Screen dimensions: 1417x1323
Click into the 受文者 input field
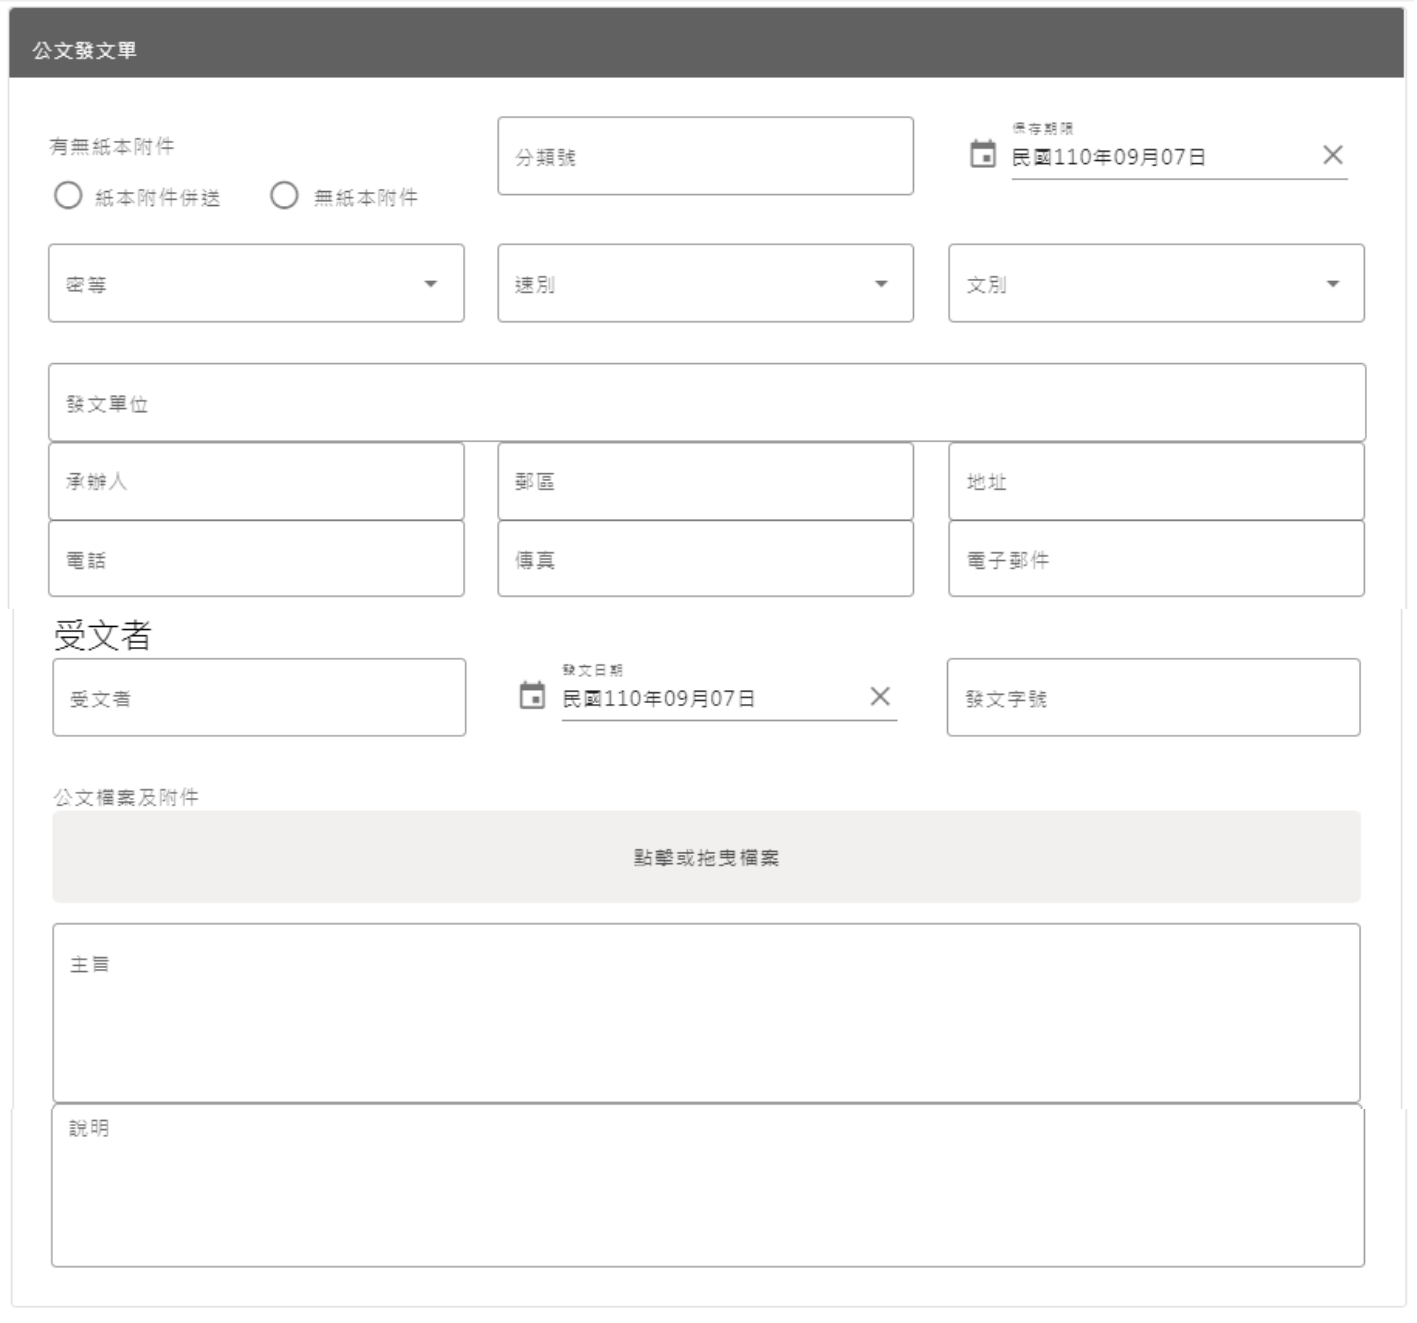[x=259, y=697]
